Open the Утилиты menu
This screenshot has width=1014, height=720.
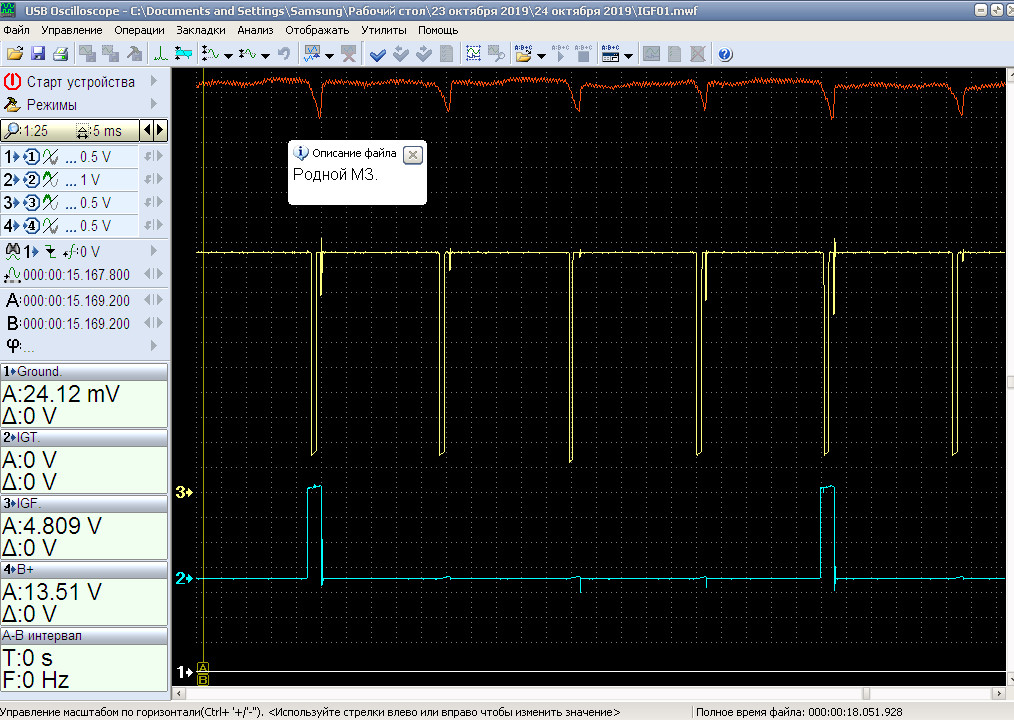point(383,30)
